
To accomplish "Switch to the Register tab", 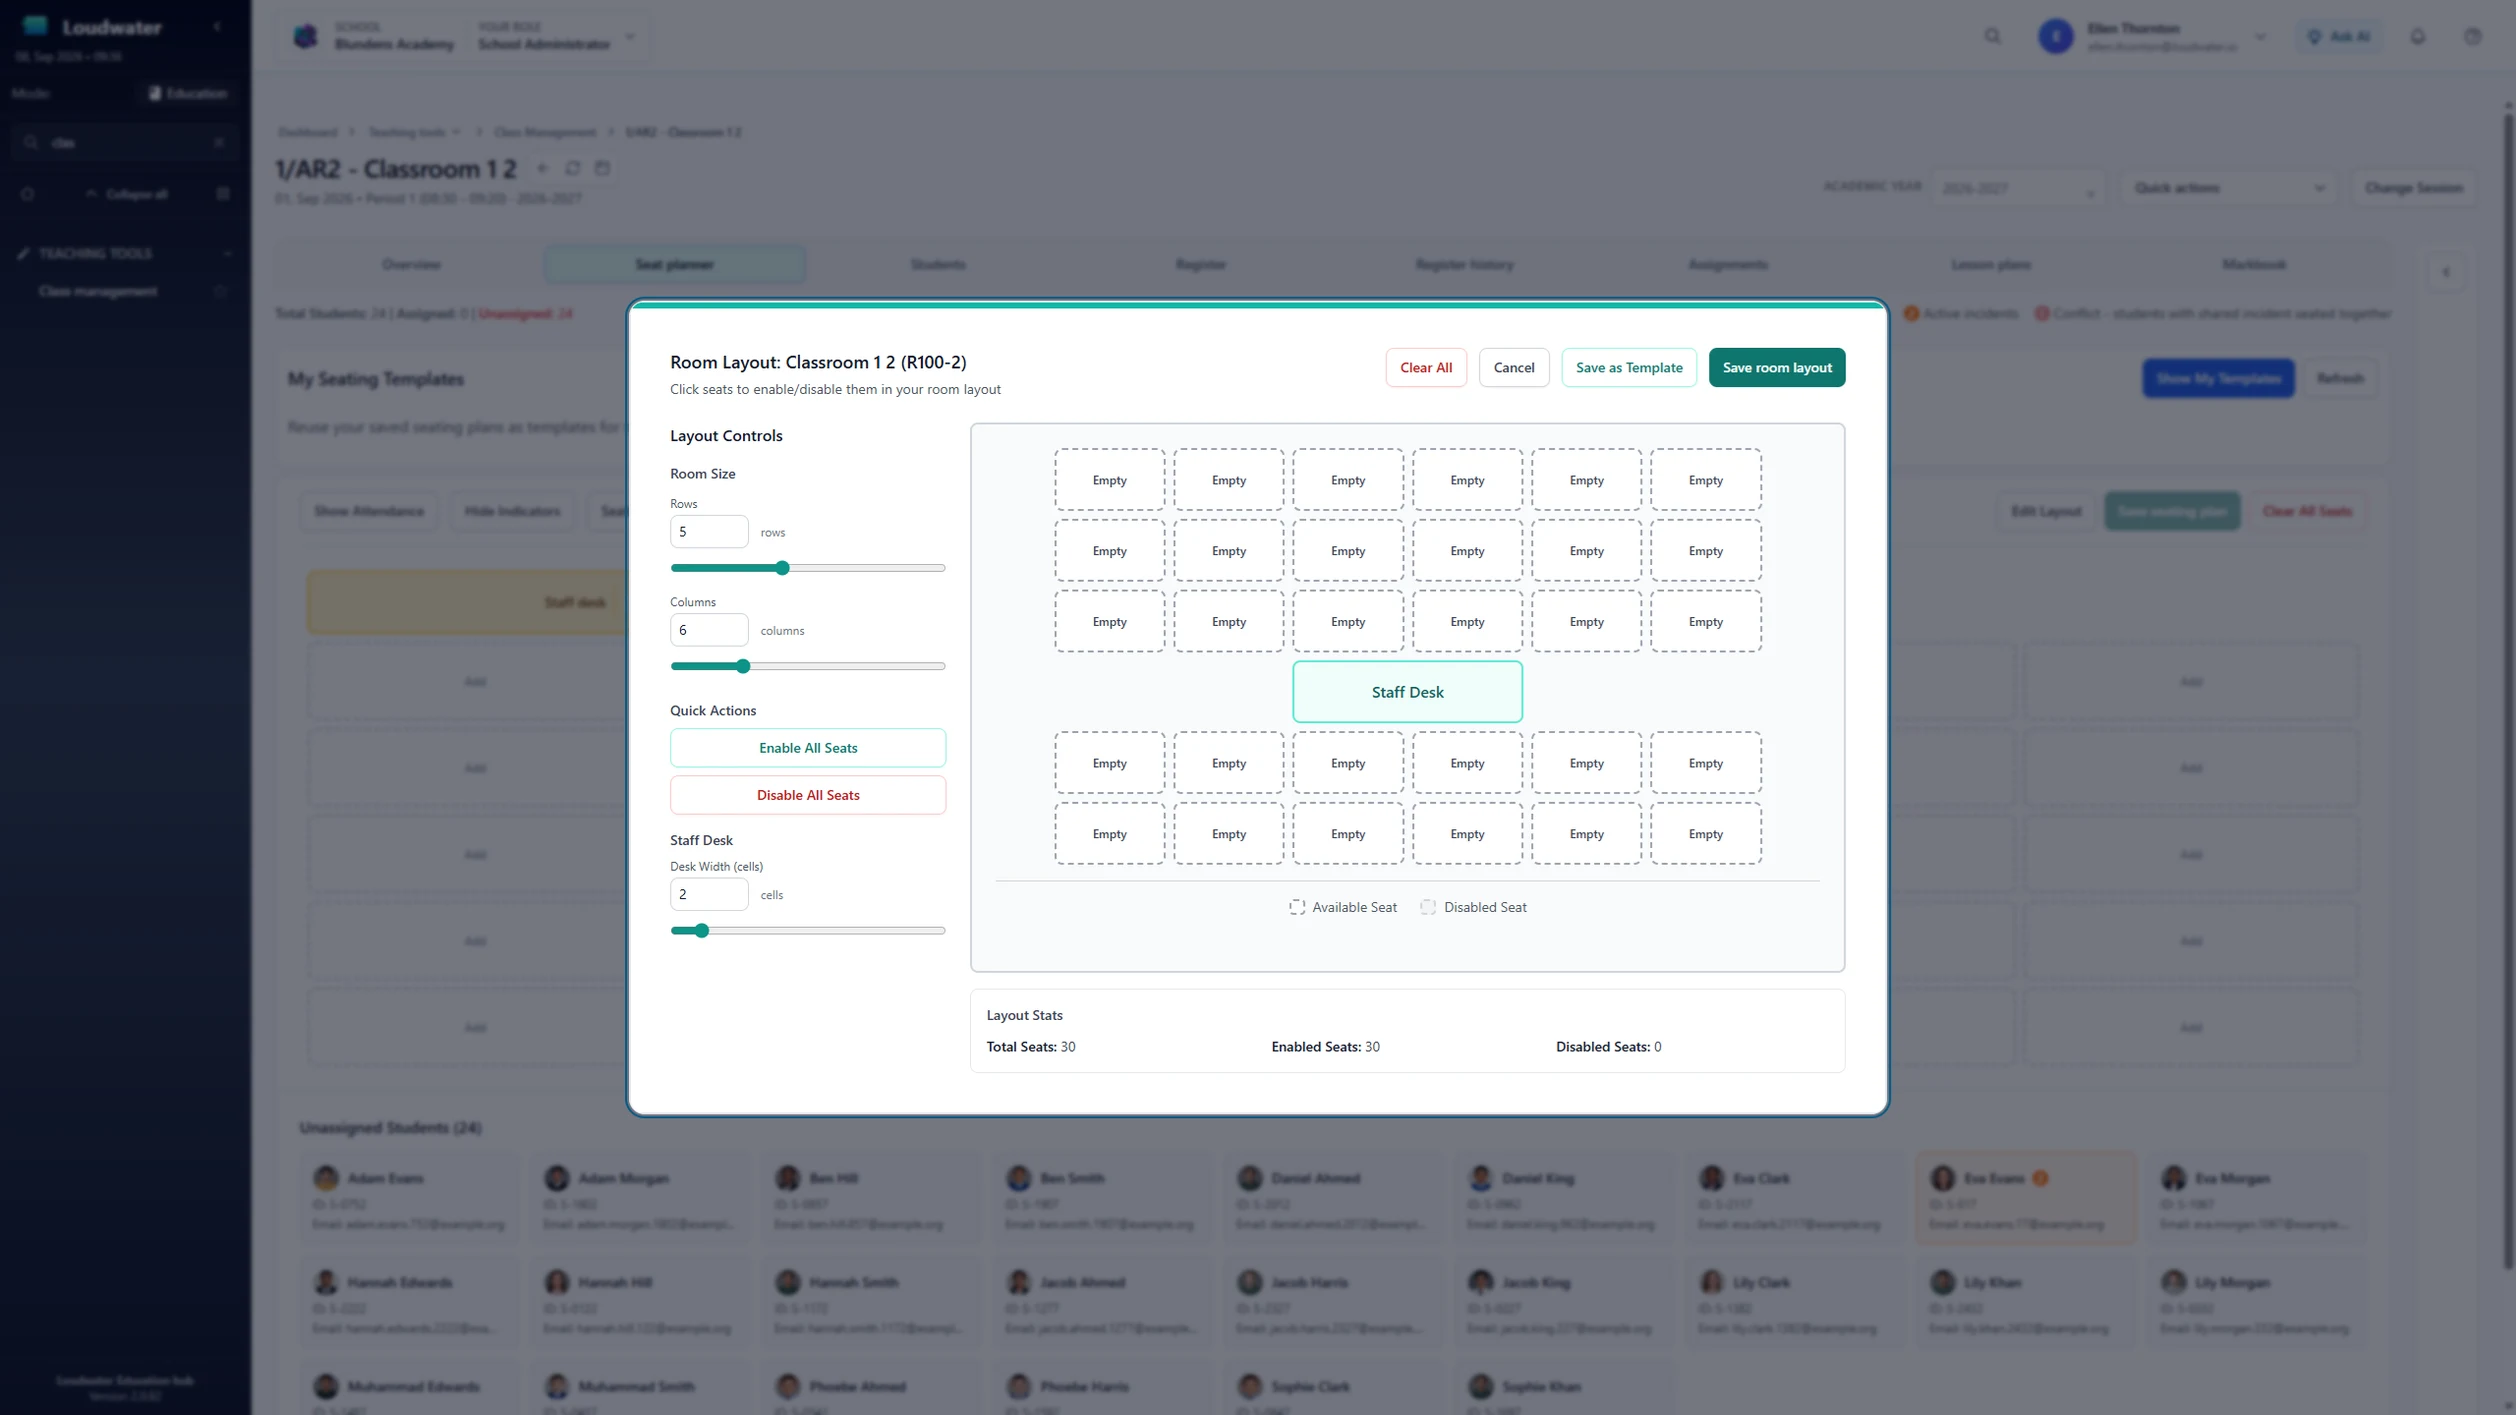I will (x=1200, y=265).
